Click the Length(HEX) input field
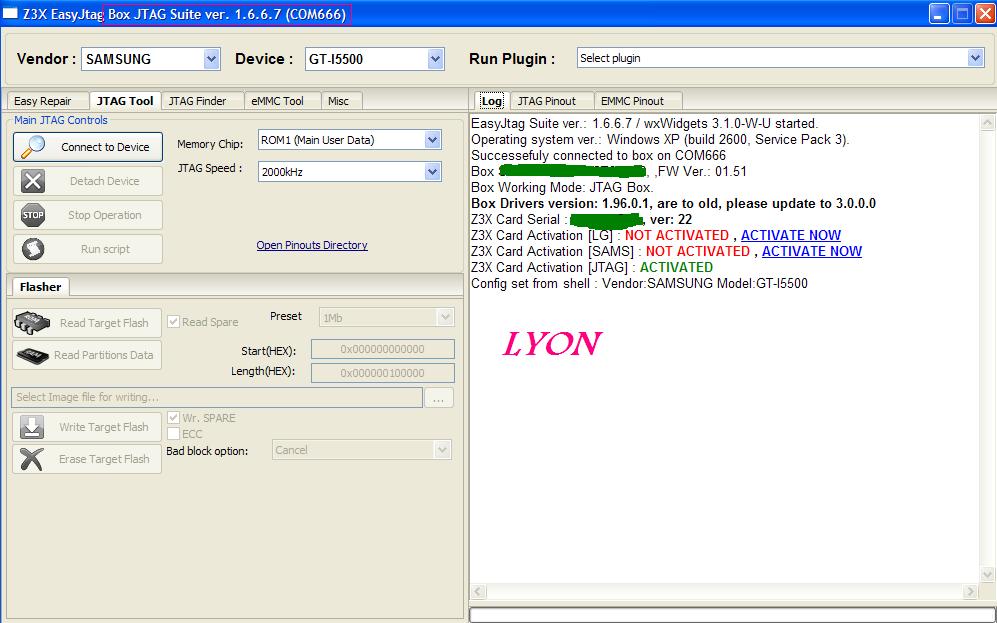 click(x=383, y=373)
